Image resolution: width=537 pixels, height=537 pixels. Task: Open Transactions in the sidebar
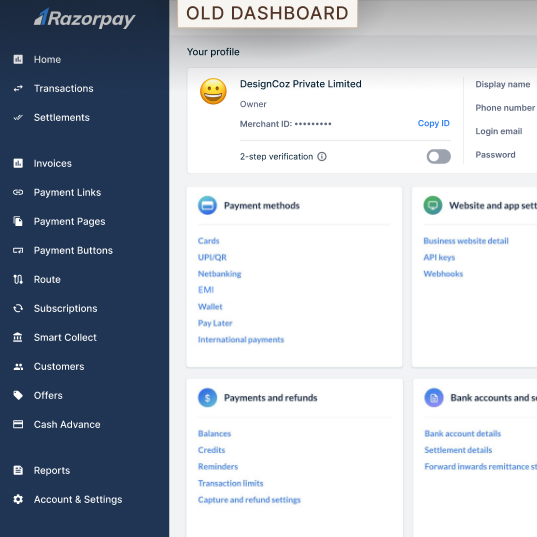63,88
